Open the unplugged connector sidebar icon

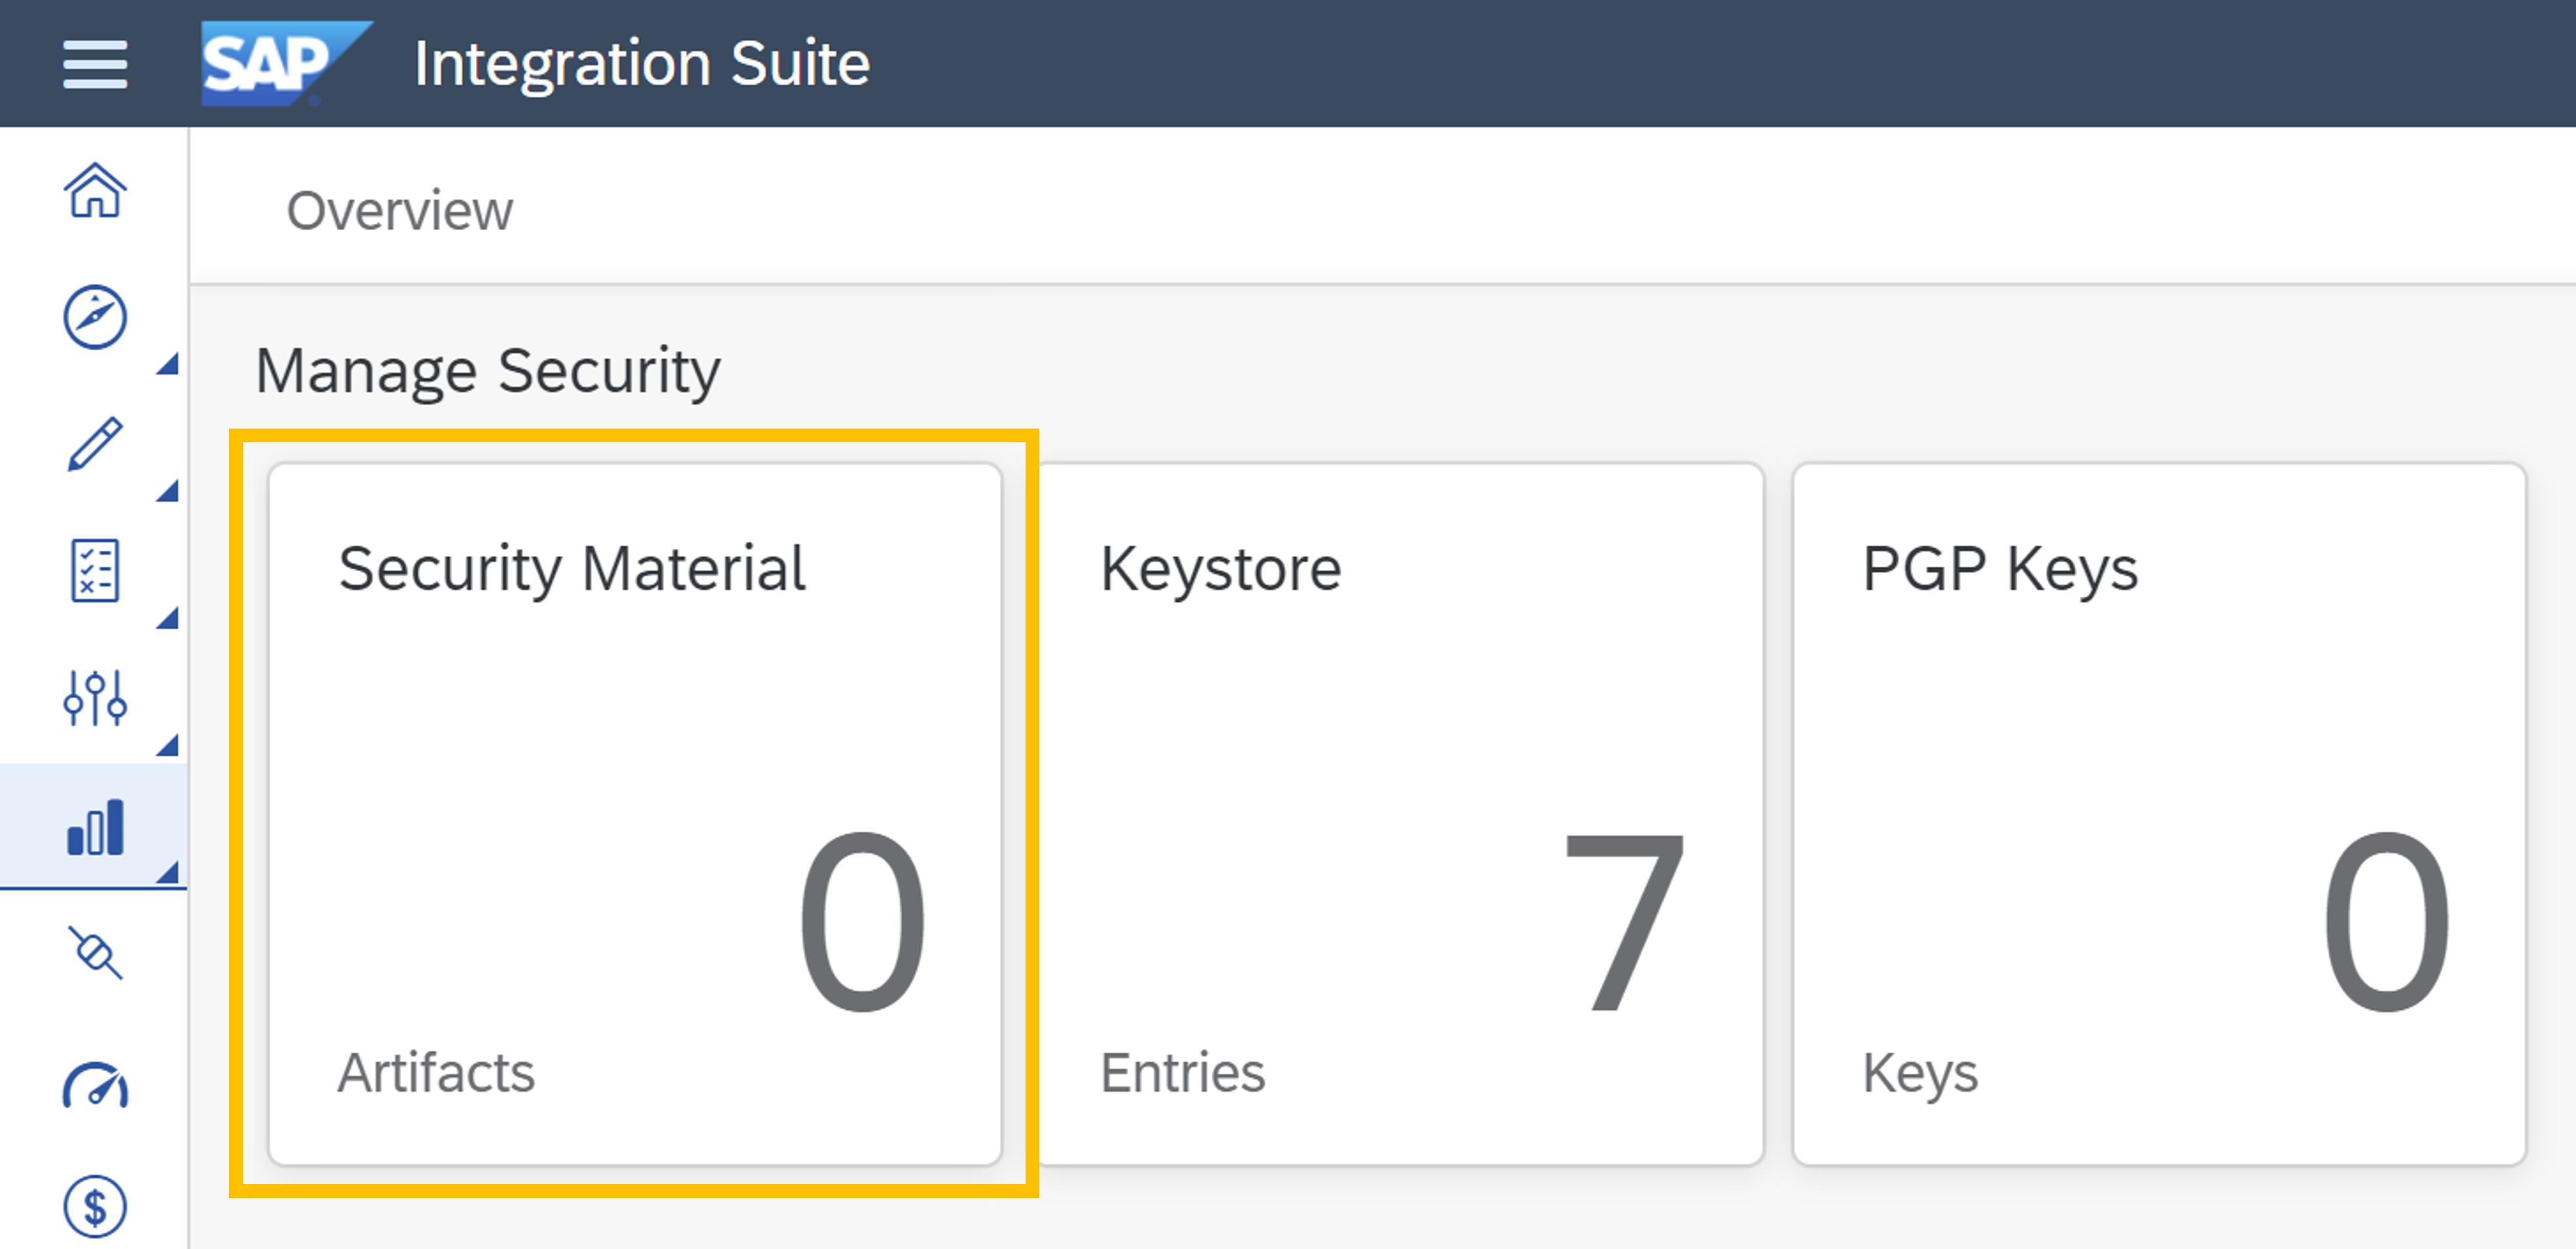point(95,953)
